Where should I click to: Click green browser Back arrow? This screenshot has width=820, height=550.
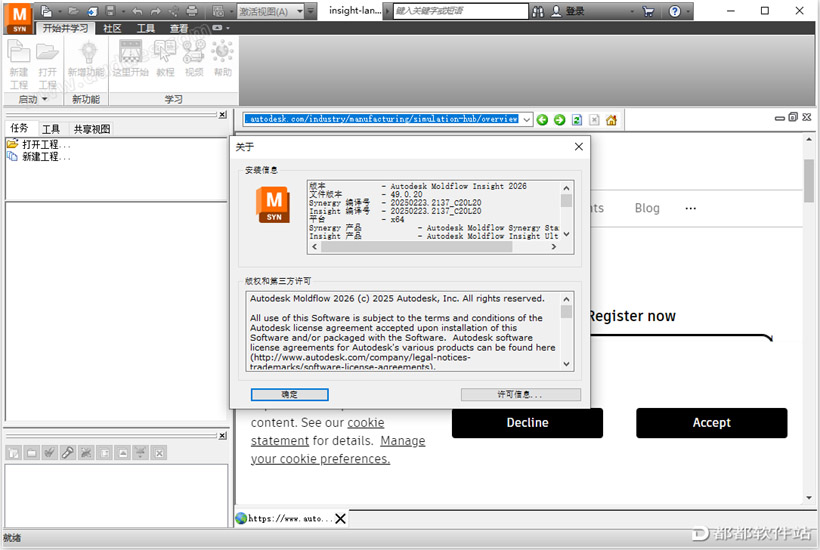click(x=542, y=120)
